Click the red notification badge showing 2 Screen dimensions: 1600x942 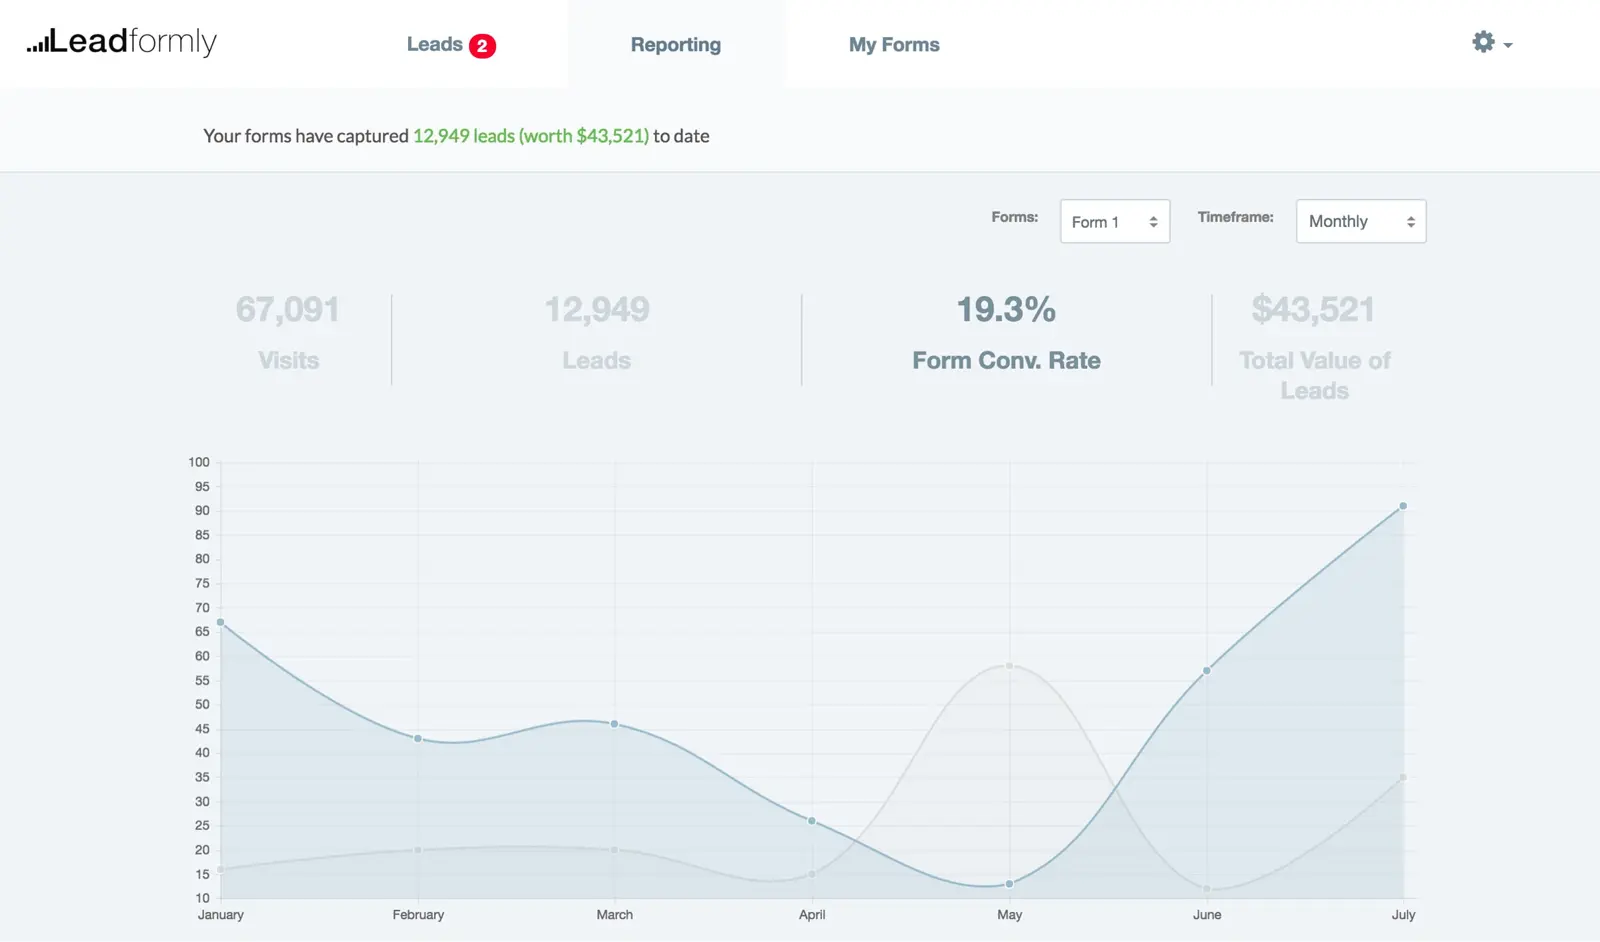click(484, 44)
